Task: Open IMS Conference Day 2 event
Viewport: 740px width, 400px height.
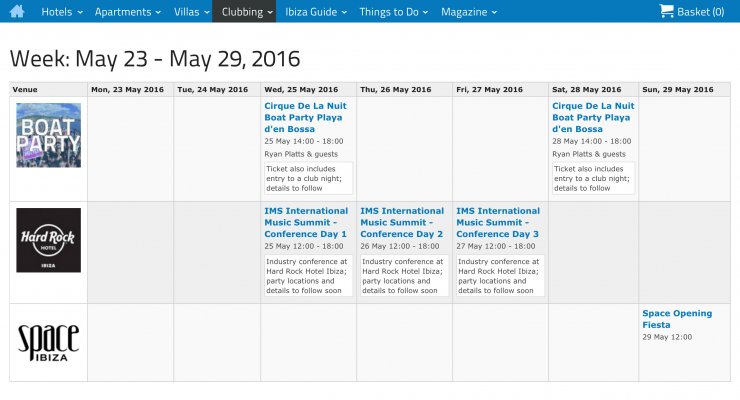Action: pyautogui.click(x=402, y=222)
